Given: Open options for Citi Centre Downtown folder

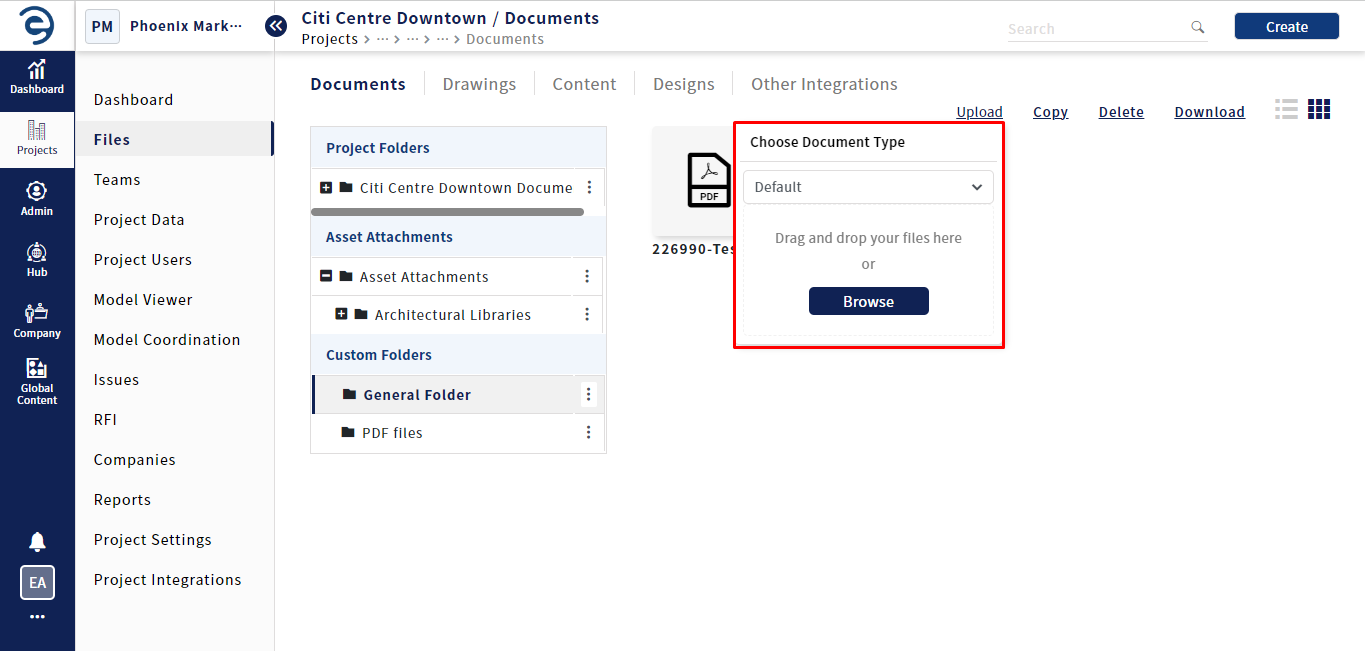Looking at the screenshot, I should [x=589, y=187].
